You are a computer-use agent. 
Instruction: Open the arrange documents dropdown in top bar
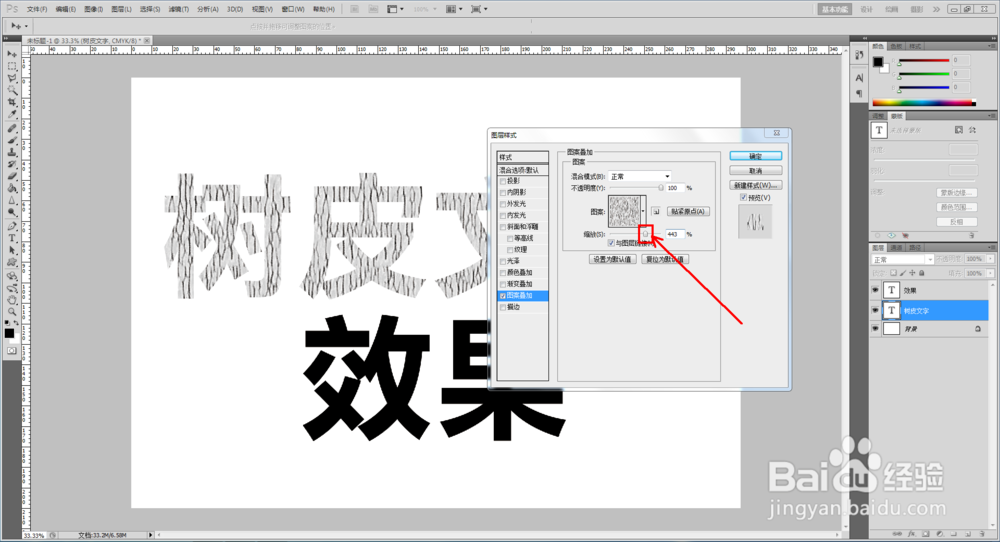click(454, 9)
